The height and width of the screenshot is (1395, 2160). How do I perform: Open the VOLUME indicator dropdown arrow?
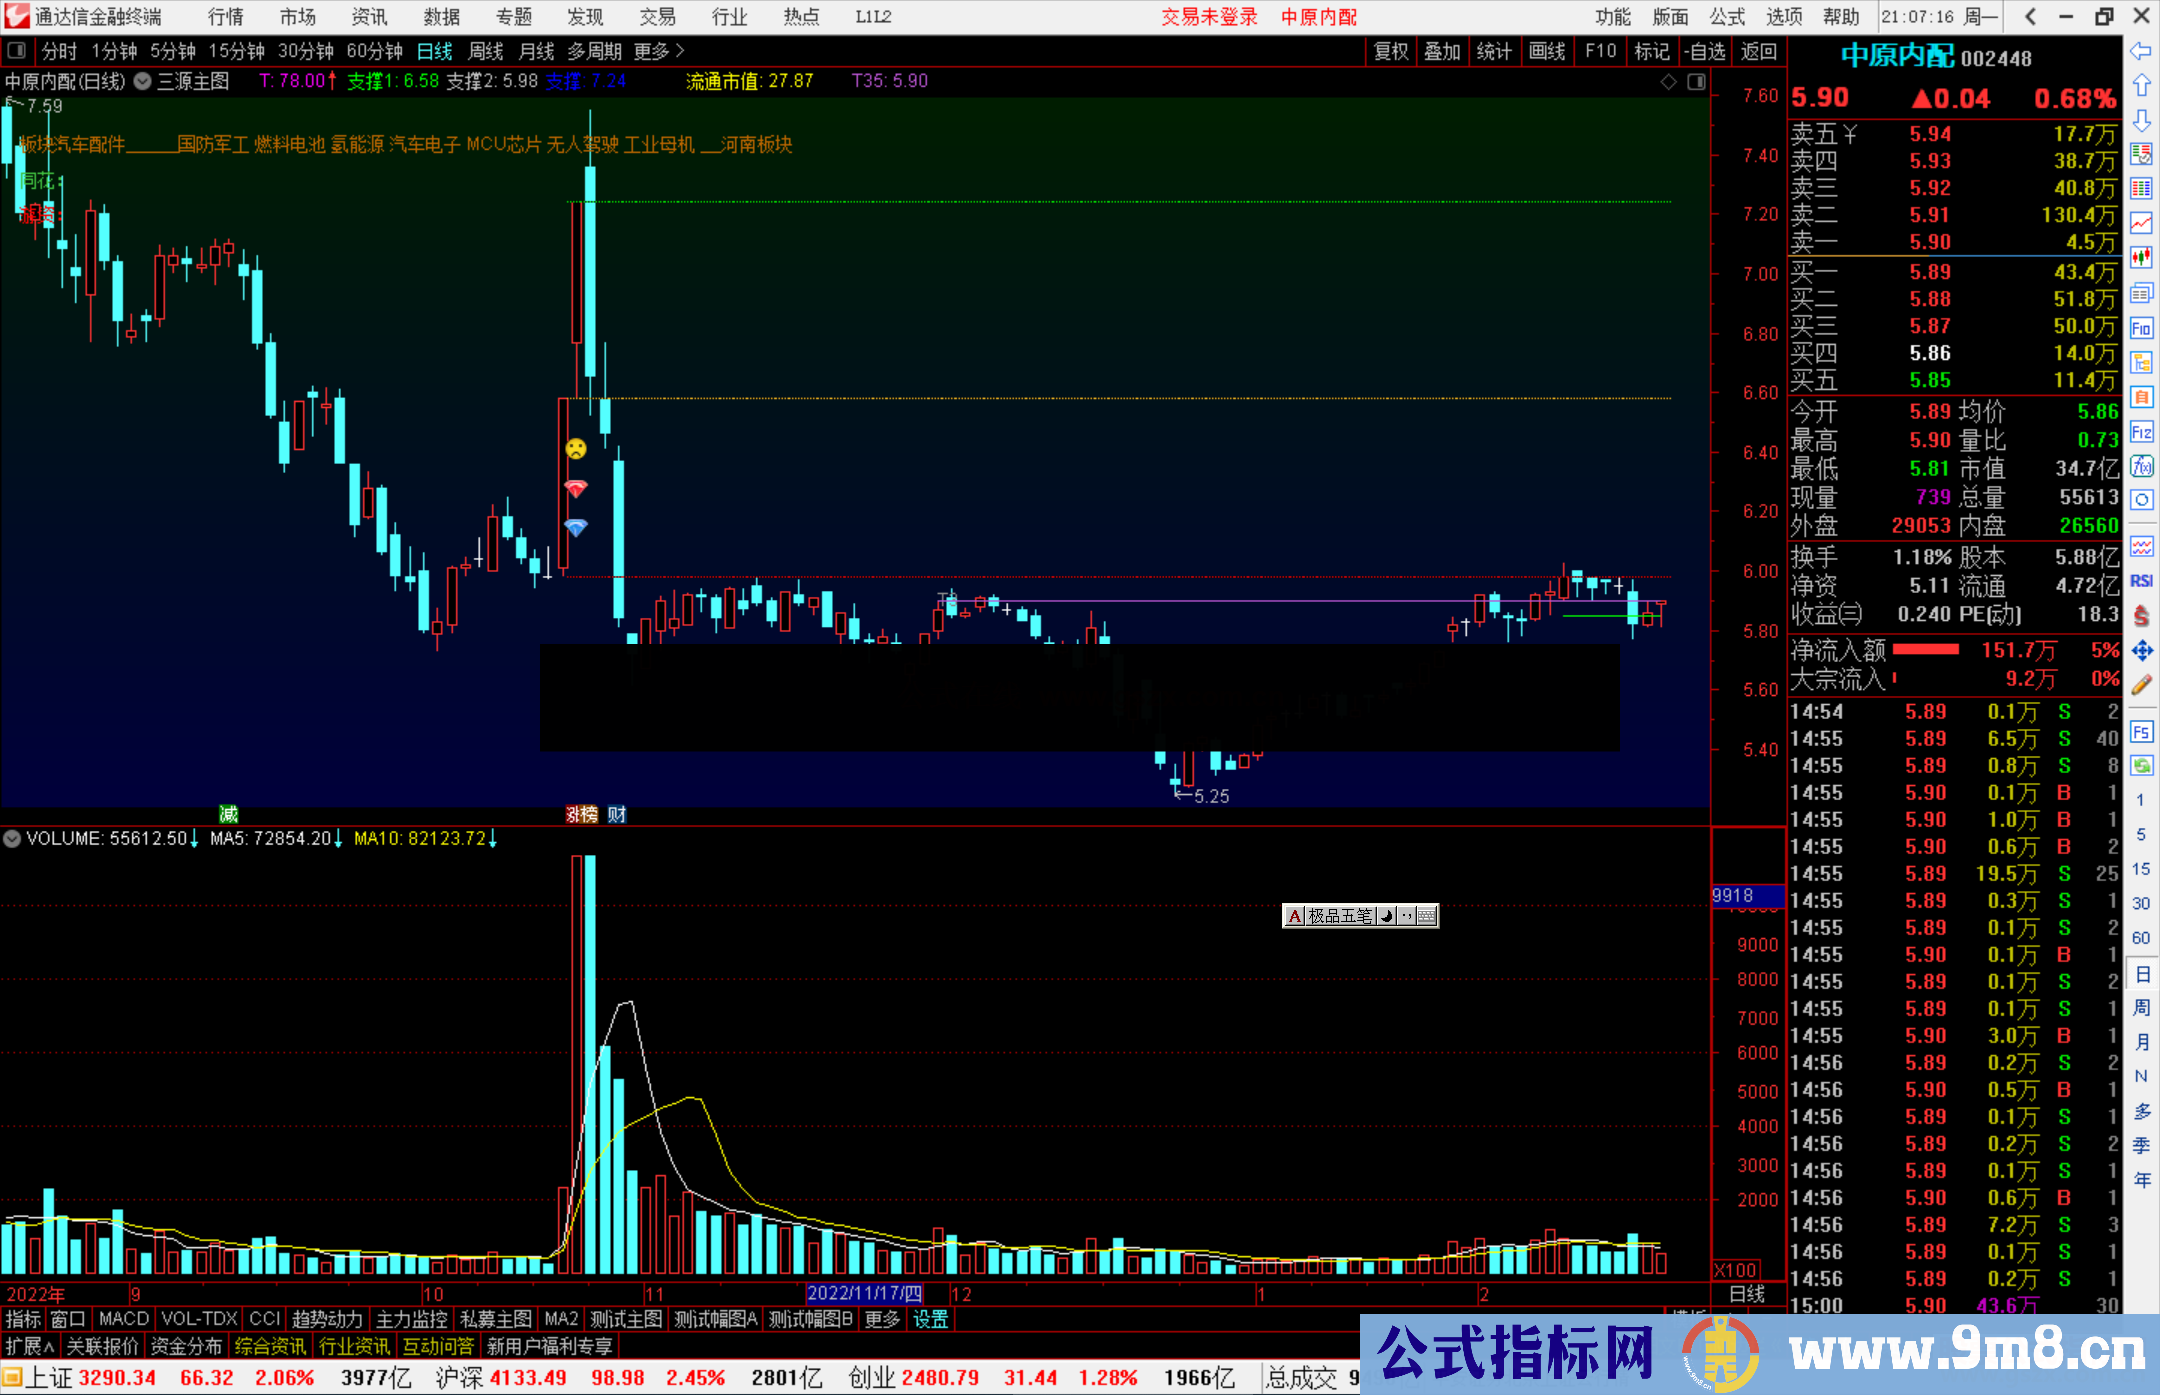pos(12,838)
